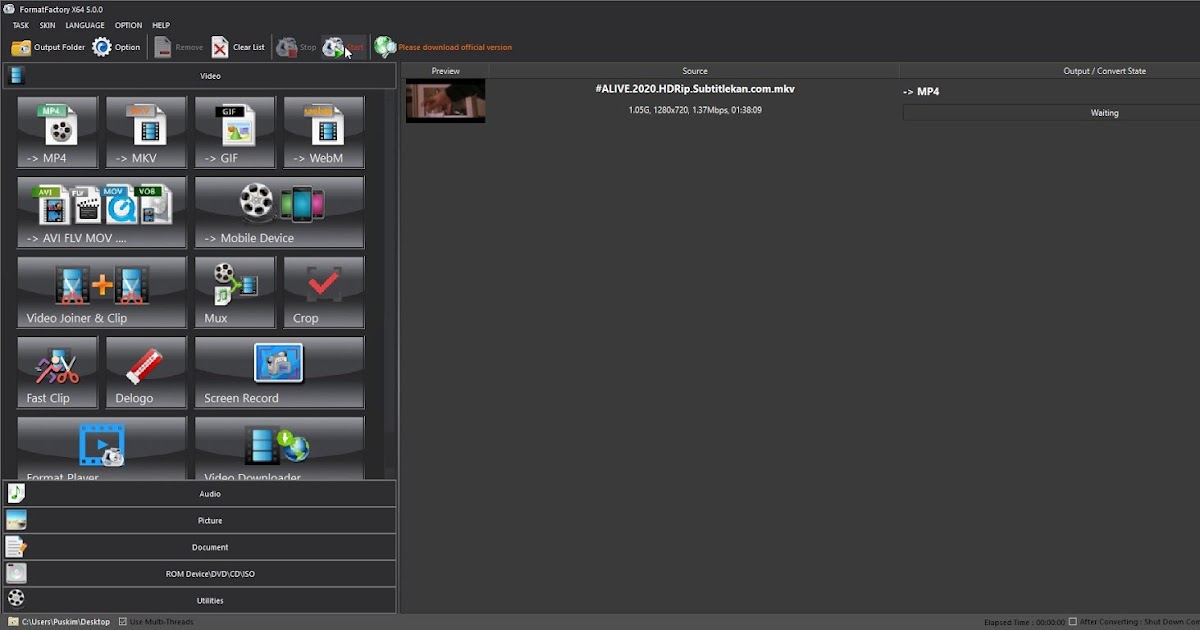Open the Video Joiner & Clip tool
Image resolution: width=1200 pixels, height=630 pixels.
click(102, 292)
